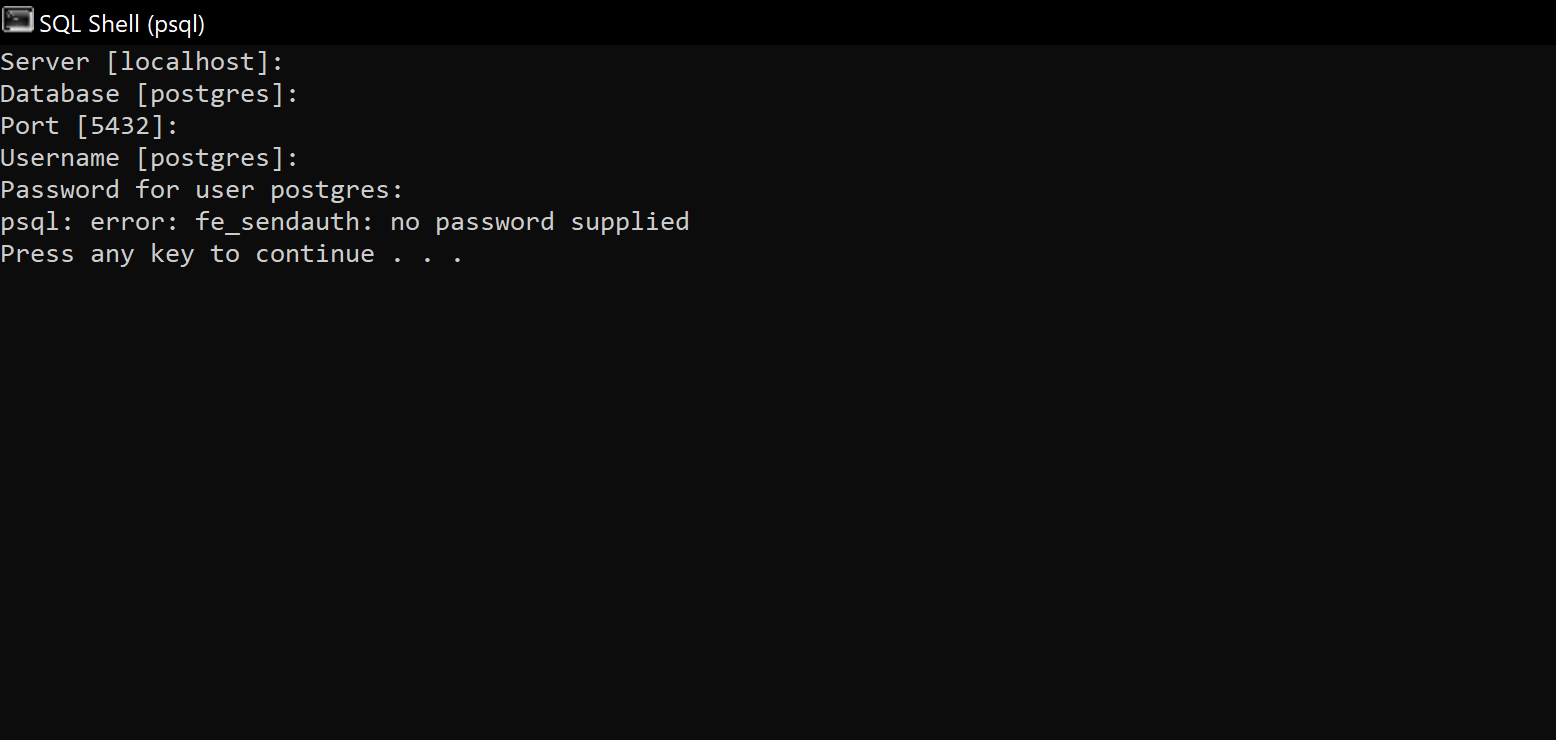Viewport: 1556px width, 740px height.
Task: Click the "SQL Shell (psql)" window title
Action: [x=122, y=23]
